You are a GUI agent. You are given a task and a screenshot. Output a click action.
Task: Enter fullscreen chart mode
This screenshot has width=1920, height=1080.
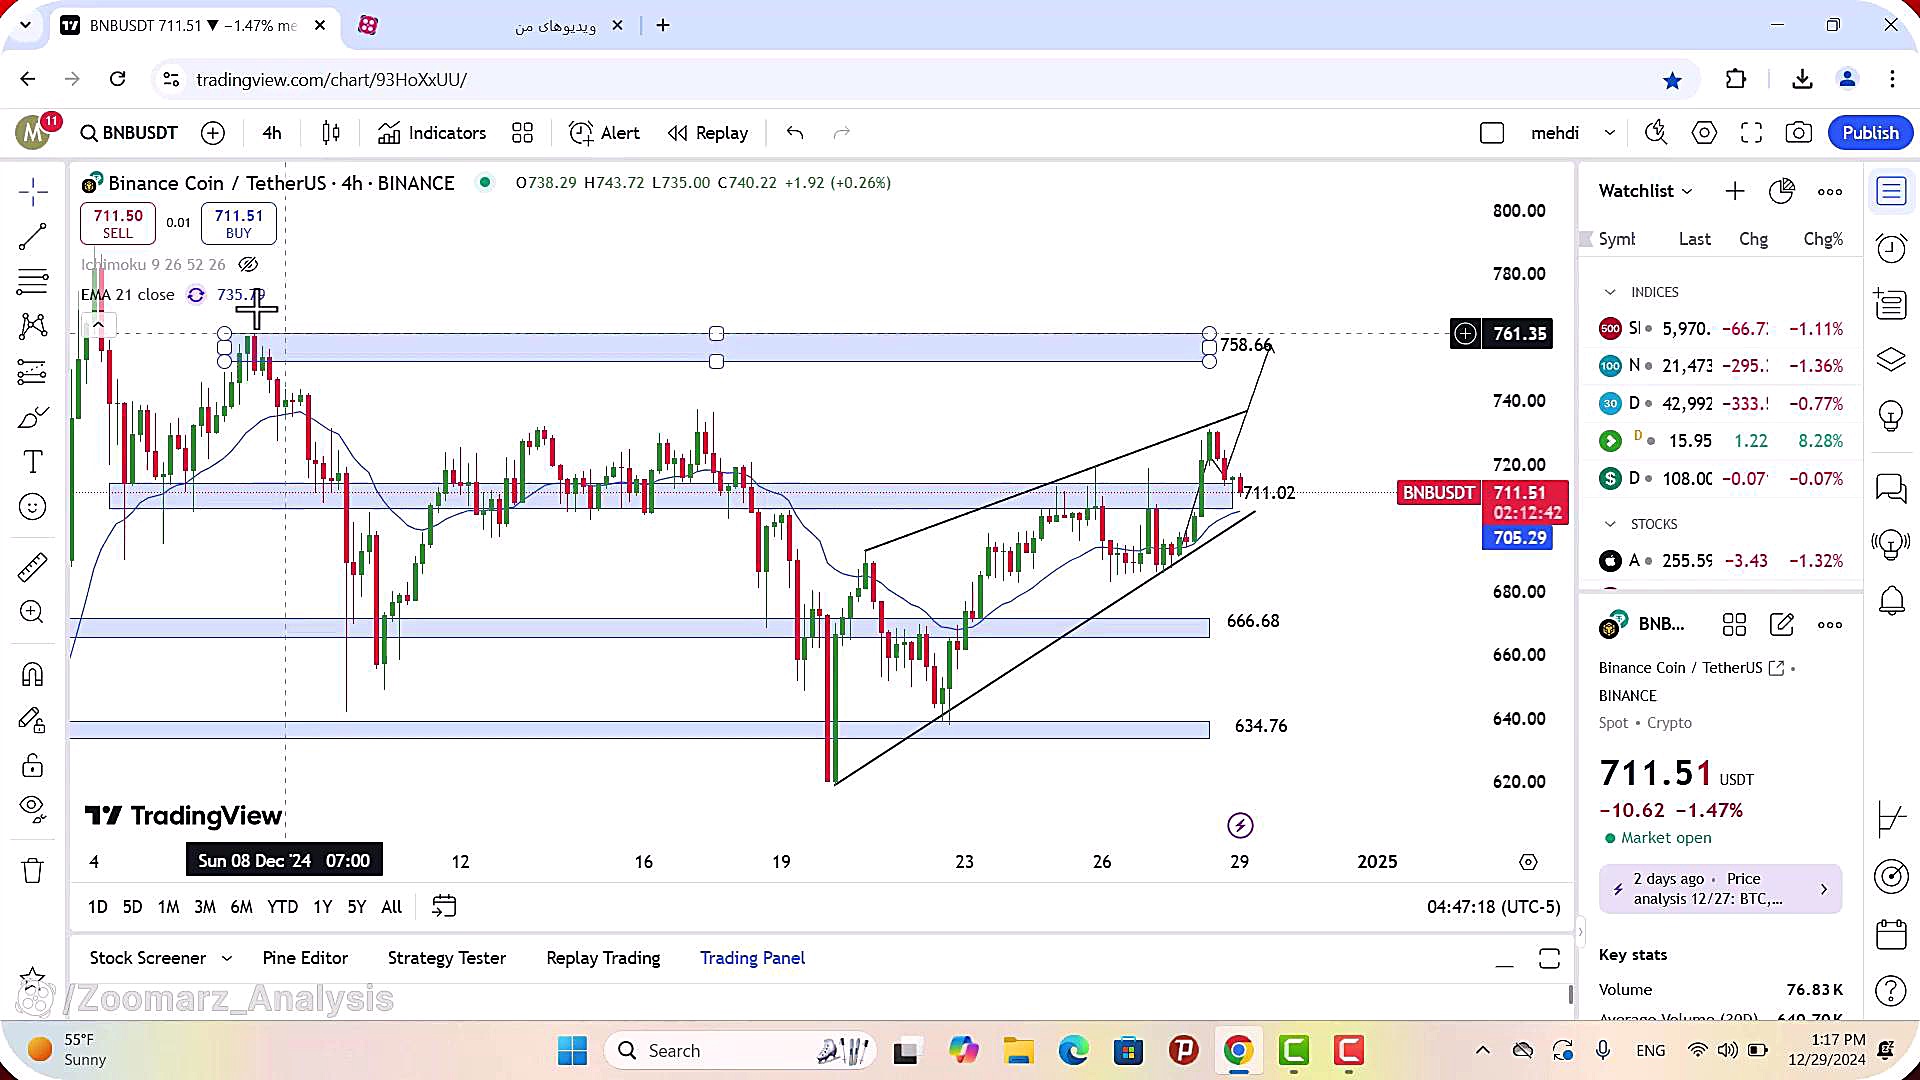coord(1751,133)
